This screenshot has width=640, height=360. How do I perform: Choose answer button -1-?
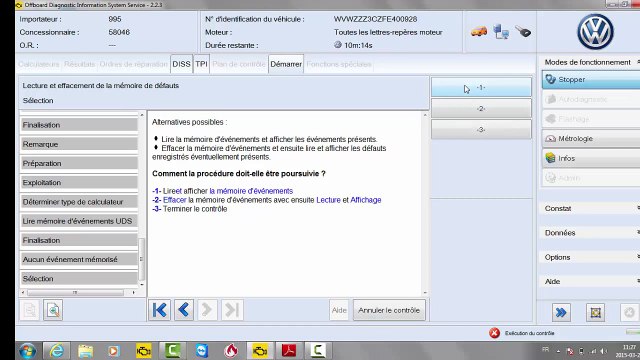481,87
